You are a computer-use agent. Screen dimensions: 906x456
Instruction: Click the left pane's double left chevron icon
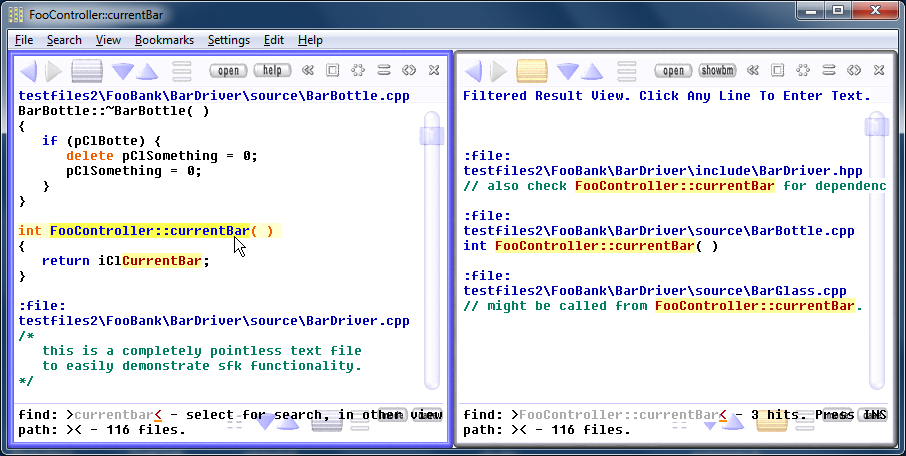[x=308, y=71]
